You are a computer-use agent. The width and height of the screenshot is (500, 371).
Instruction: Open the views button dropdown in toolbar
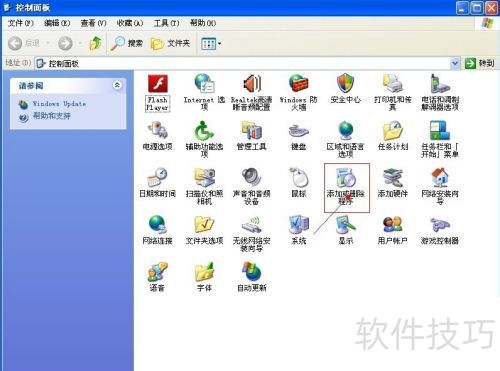(x=211, y=43)
